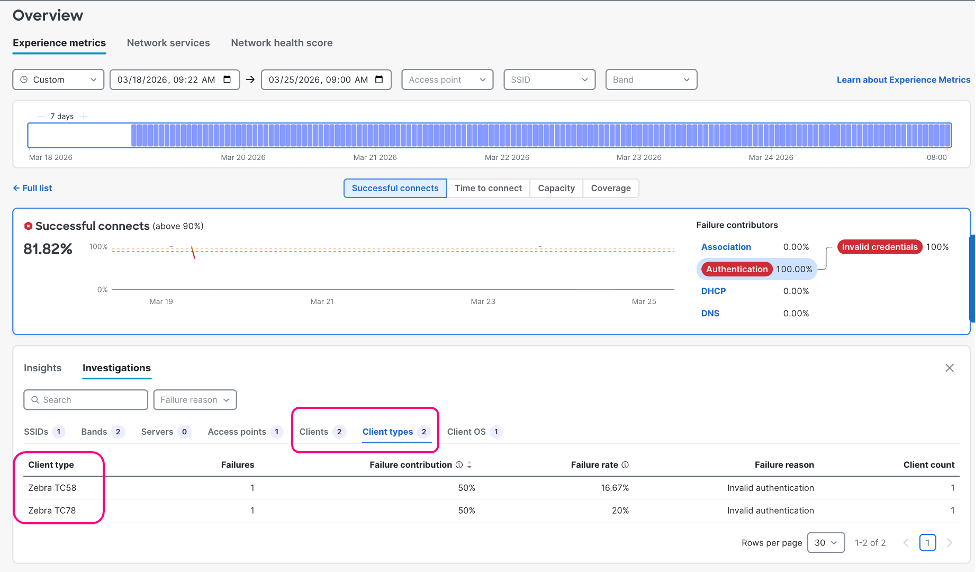Close the Investigations panel with X
976x572 pixels.
(949, 368)
